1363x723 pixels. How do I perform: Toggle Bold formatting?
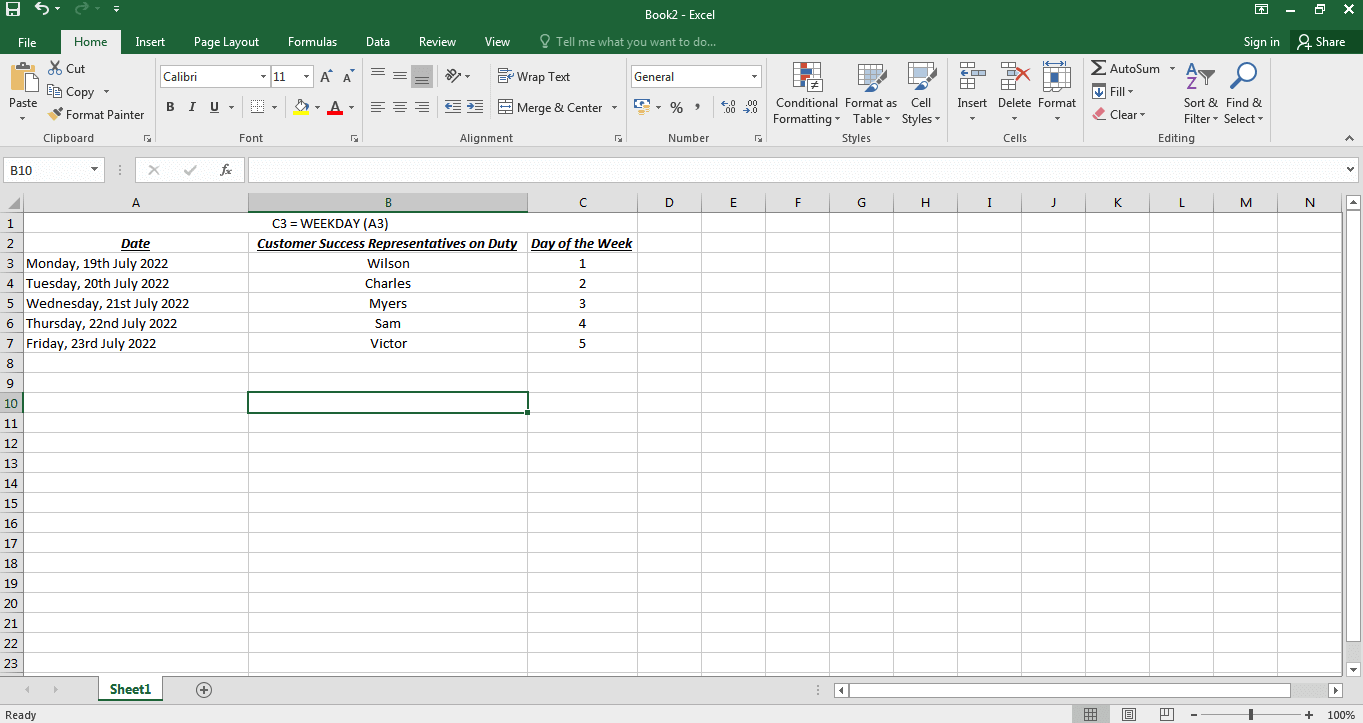[x=170, y=107]
